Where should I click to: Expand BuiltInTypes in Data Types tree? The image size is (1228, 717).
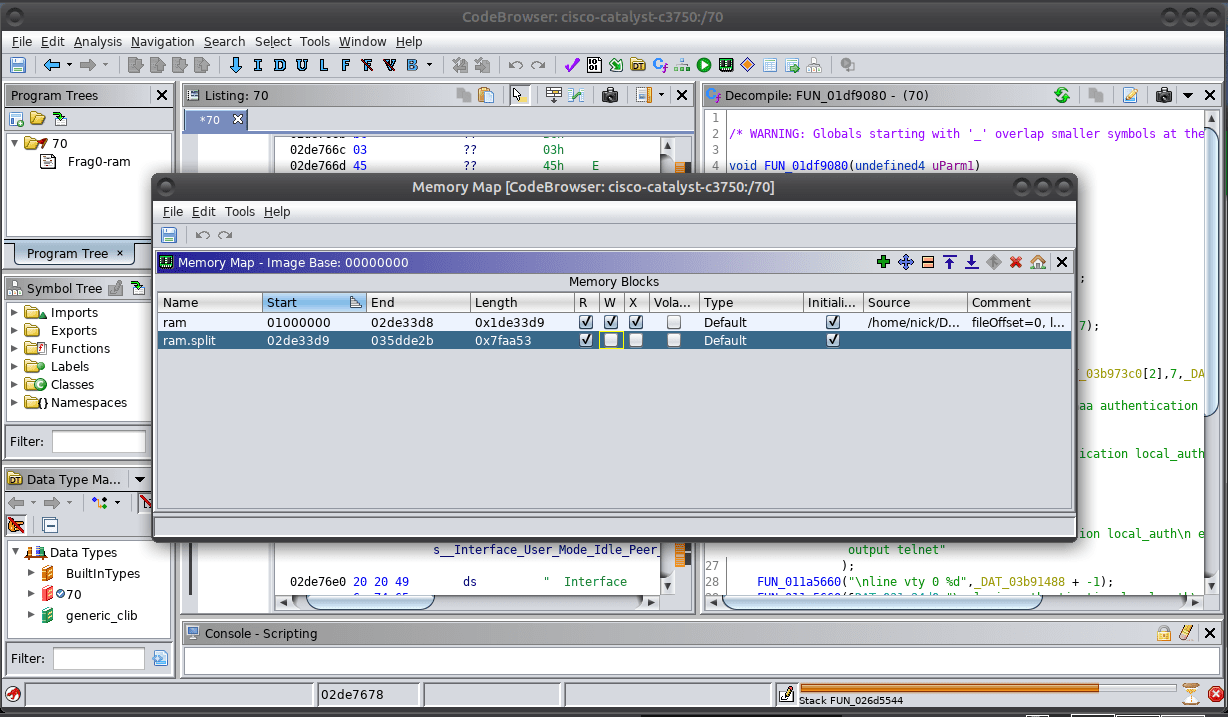pyautogui.click(x=30, y=574)
